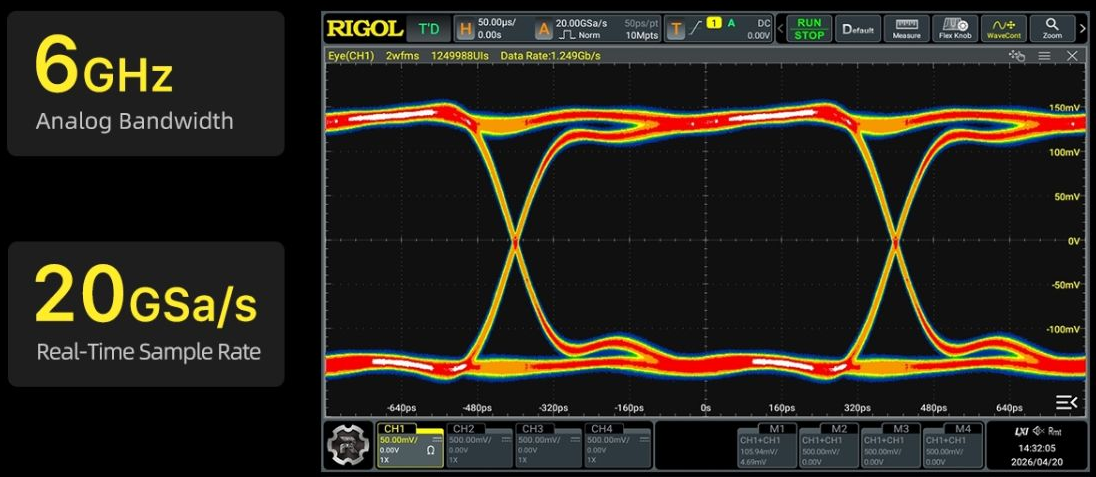Open the horizontal timebase H settings
This screenshot has height=477, width=1096.
465,29
